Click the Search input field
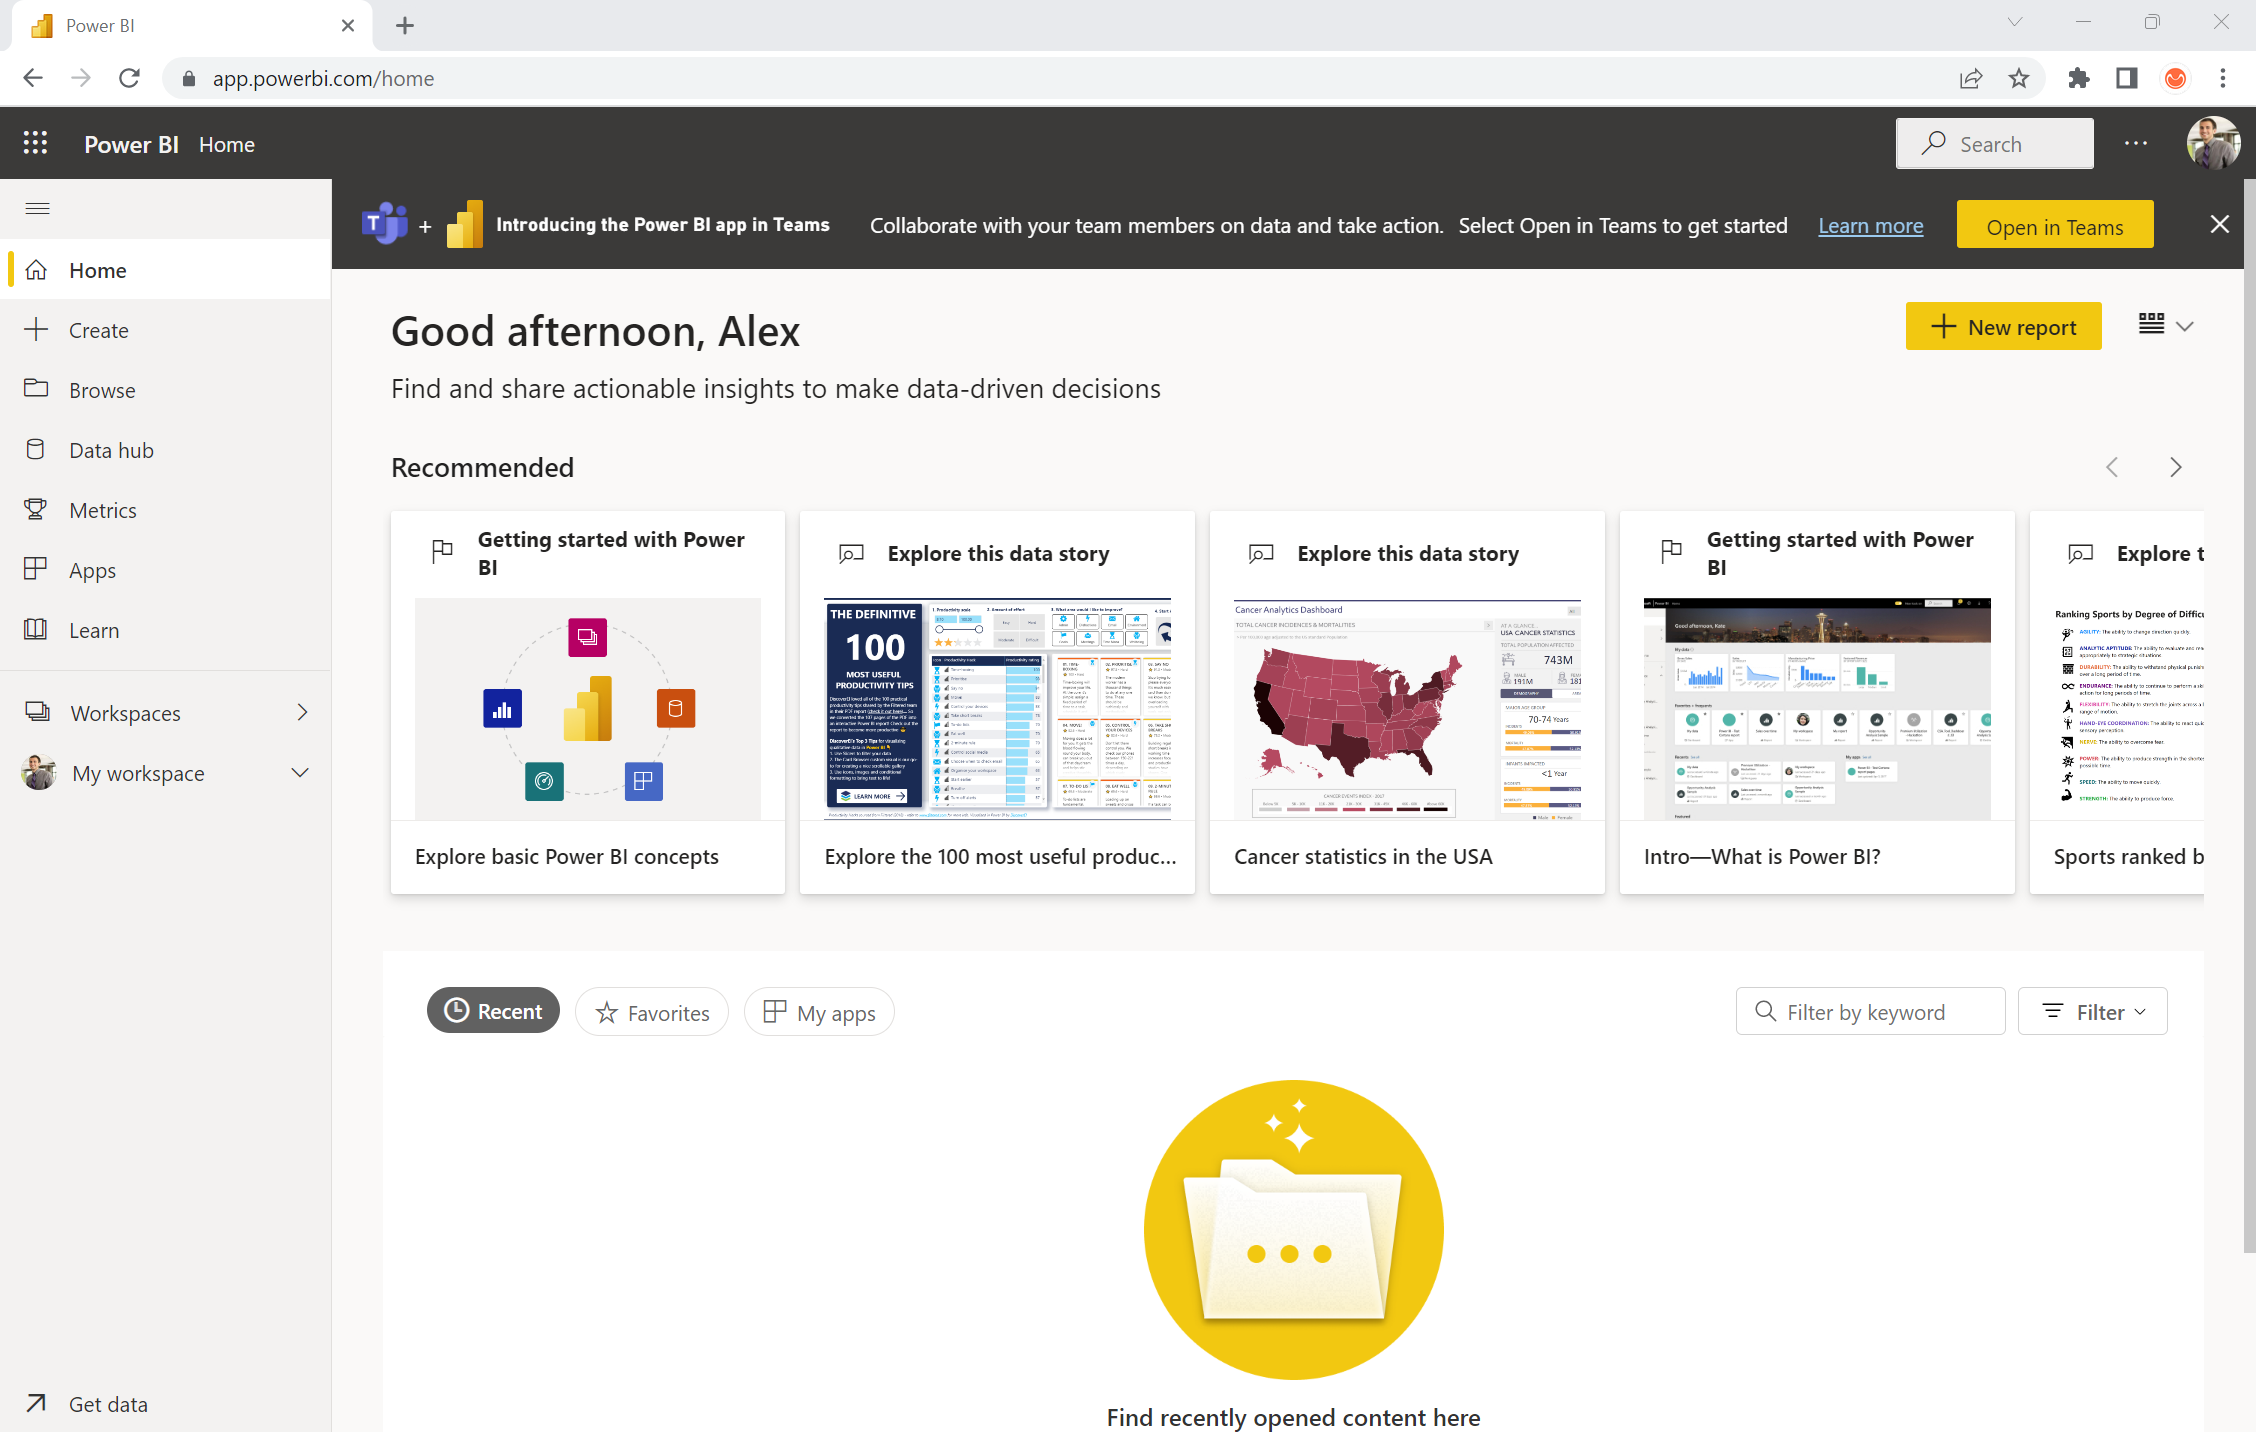 pyautogui.click(x=1995, y=145)
